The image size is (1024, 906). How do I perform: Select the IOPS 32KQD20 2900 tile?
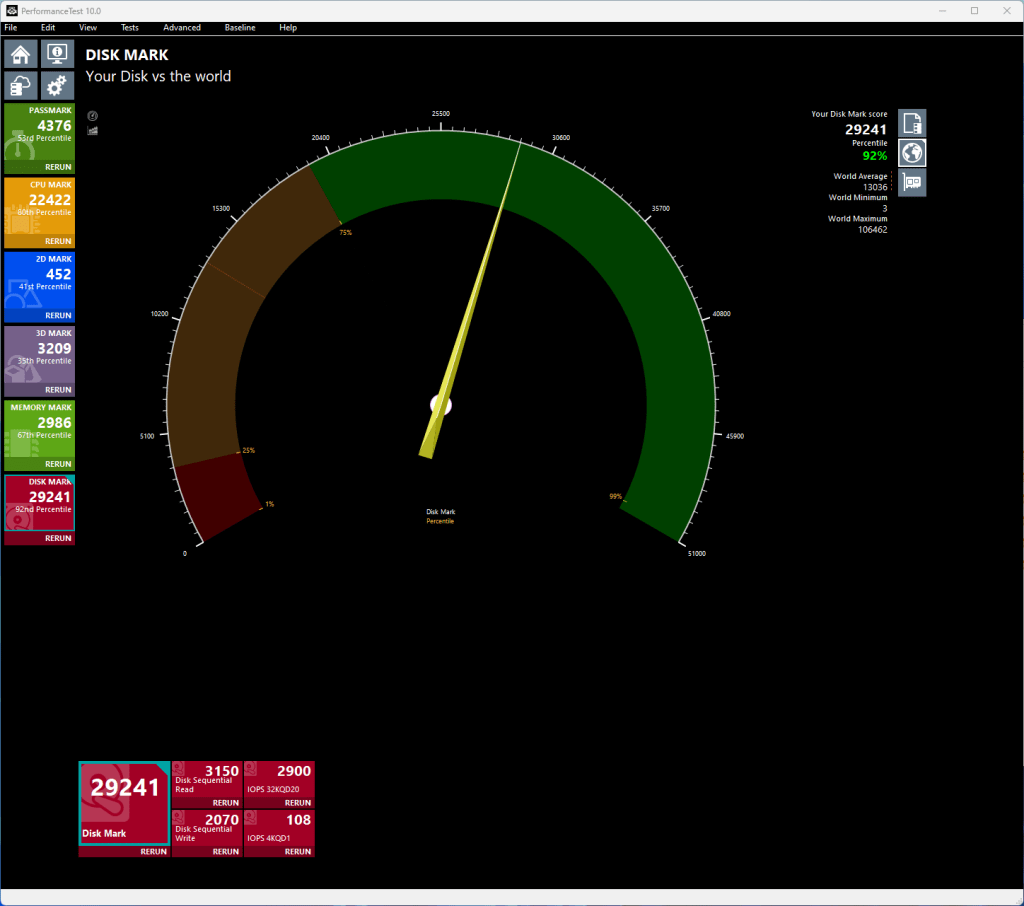point(279,779)
